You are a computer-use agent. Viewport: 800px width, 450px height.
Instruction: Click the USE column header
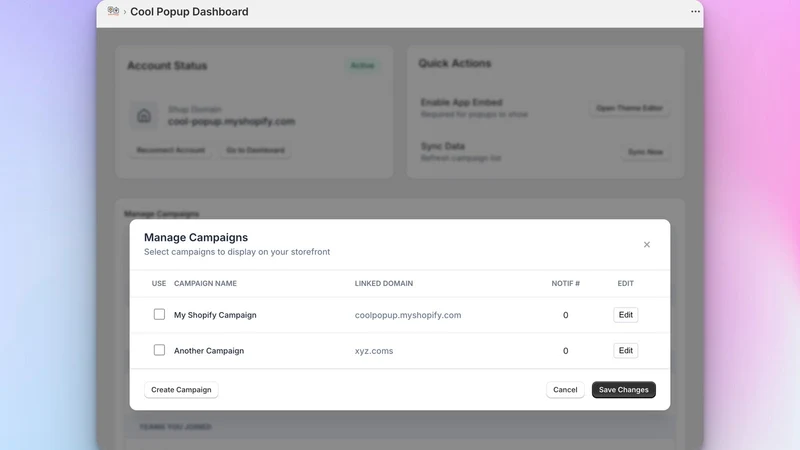pyautogui.click(x=159, y=283)
